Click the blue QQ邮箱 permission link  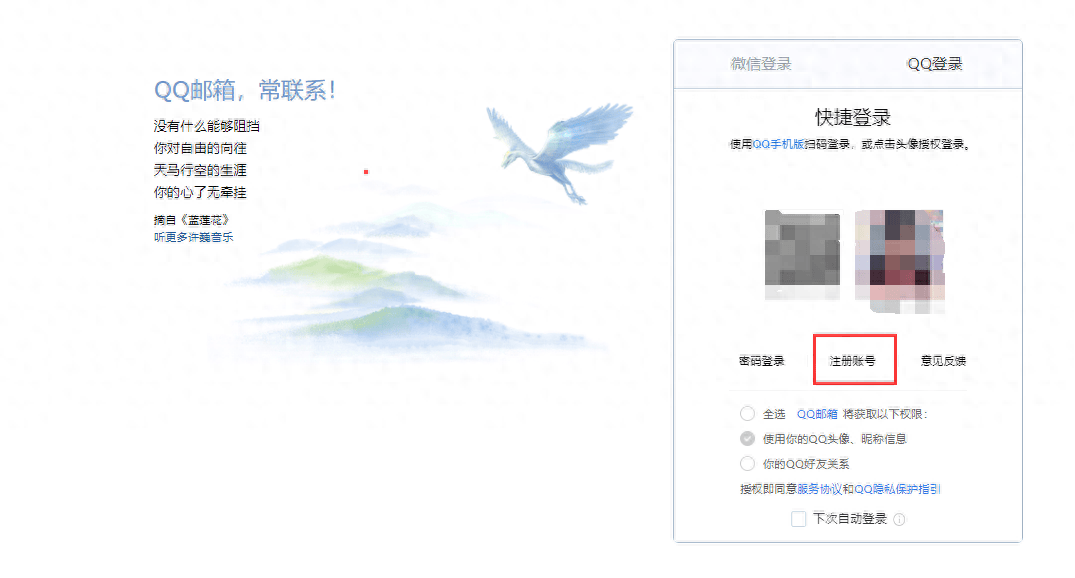point(817,414)
